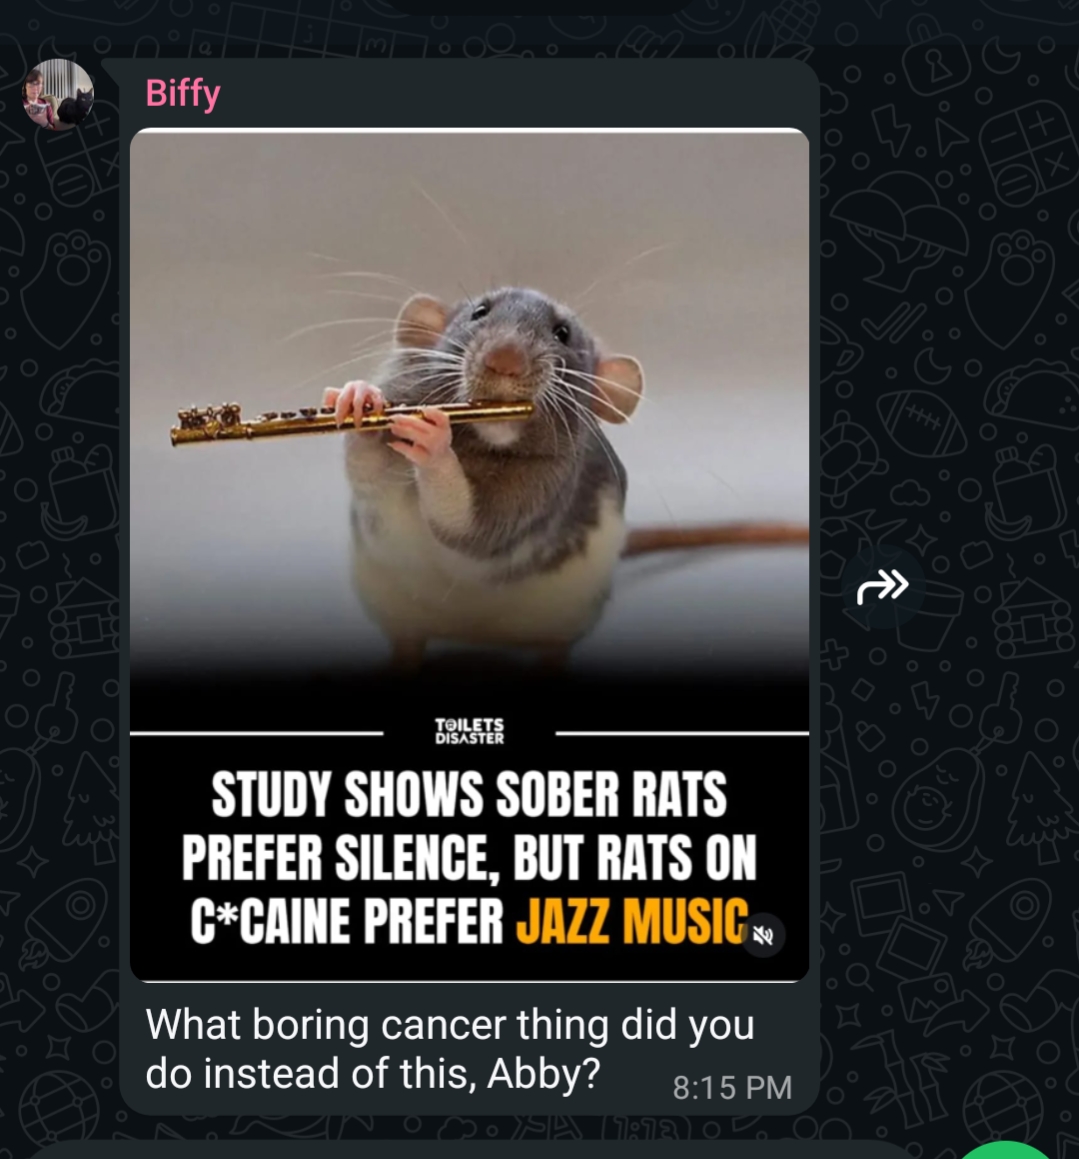Image resolution: width=1079 pixels, height=1159 pixels.
Task: Click the 'C*CAINE PREFER' headline text
Action: tap(347, 921)
